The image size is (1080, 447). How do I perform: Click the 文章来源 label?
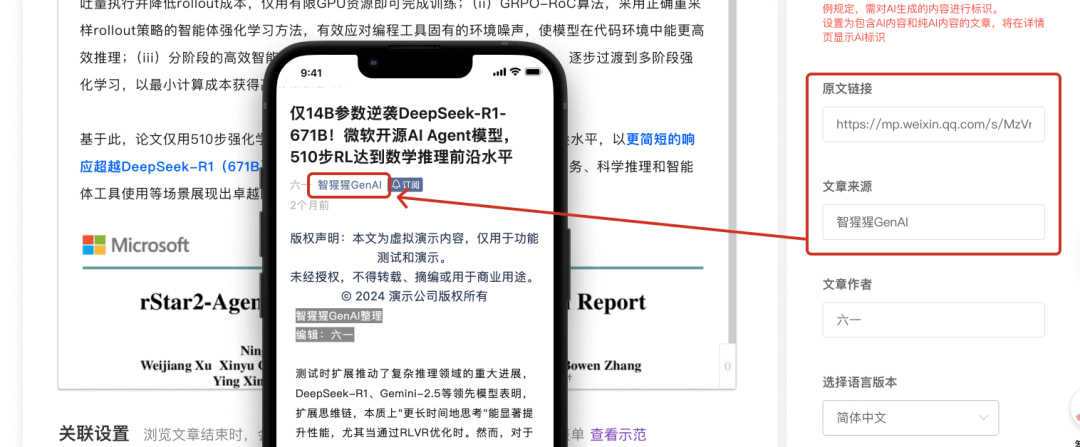[847, 187]
